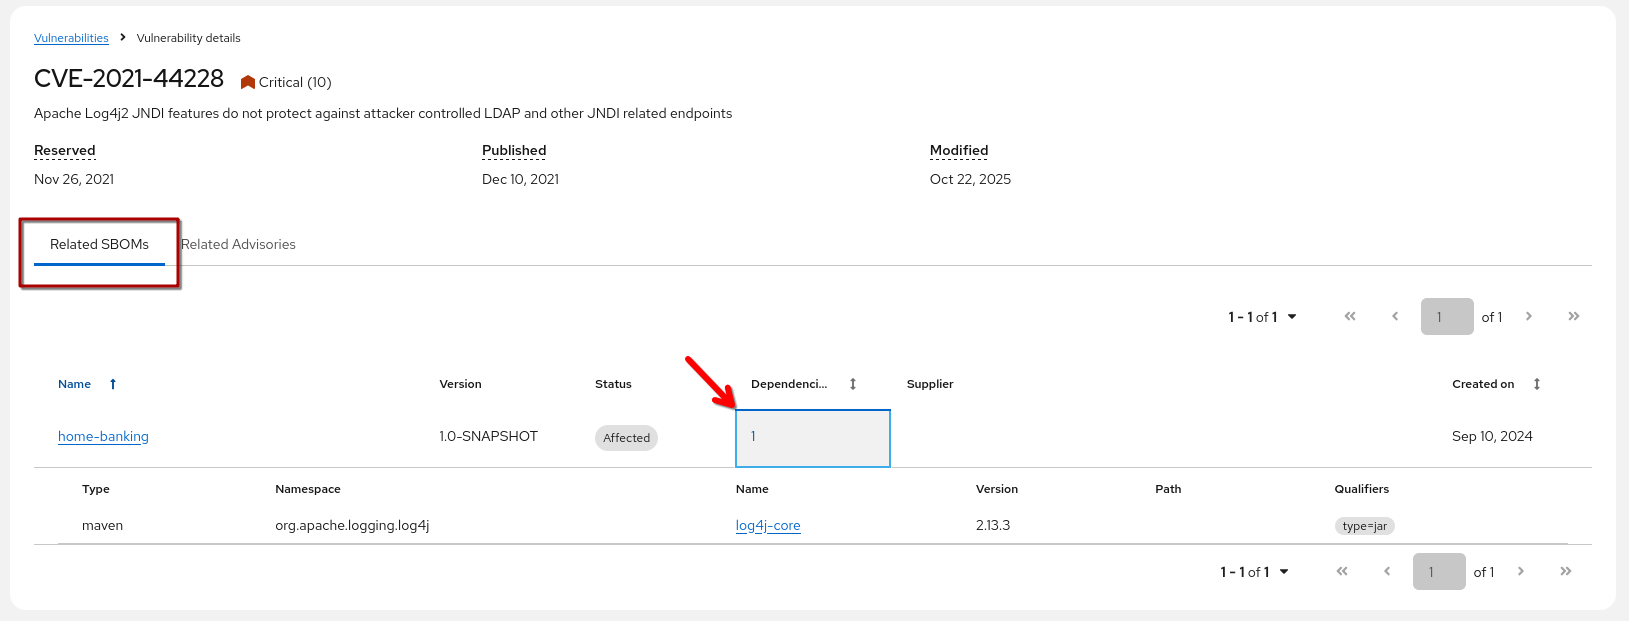
Task: Open bottom items-per-page dropdown 1 - 1 of 1
Action: coord(1255,572)
